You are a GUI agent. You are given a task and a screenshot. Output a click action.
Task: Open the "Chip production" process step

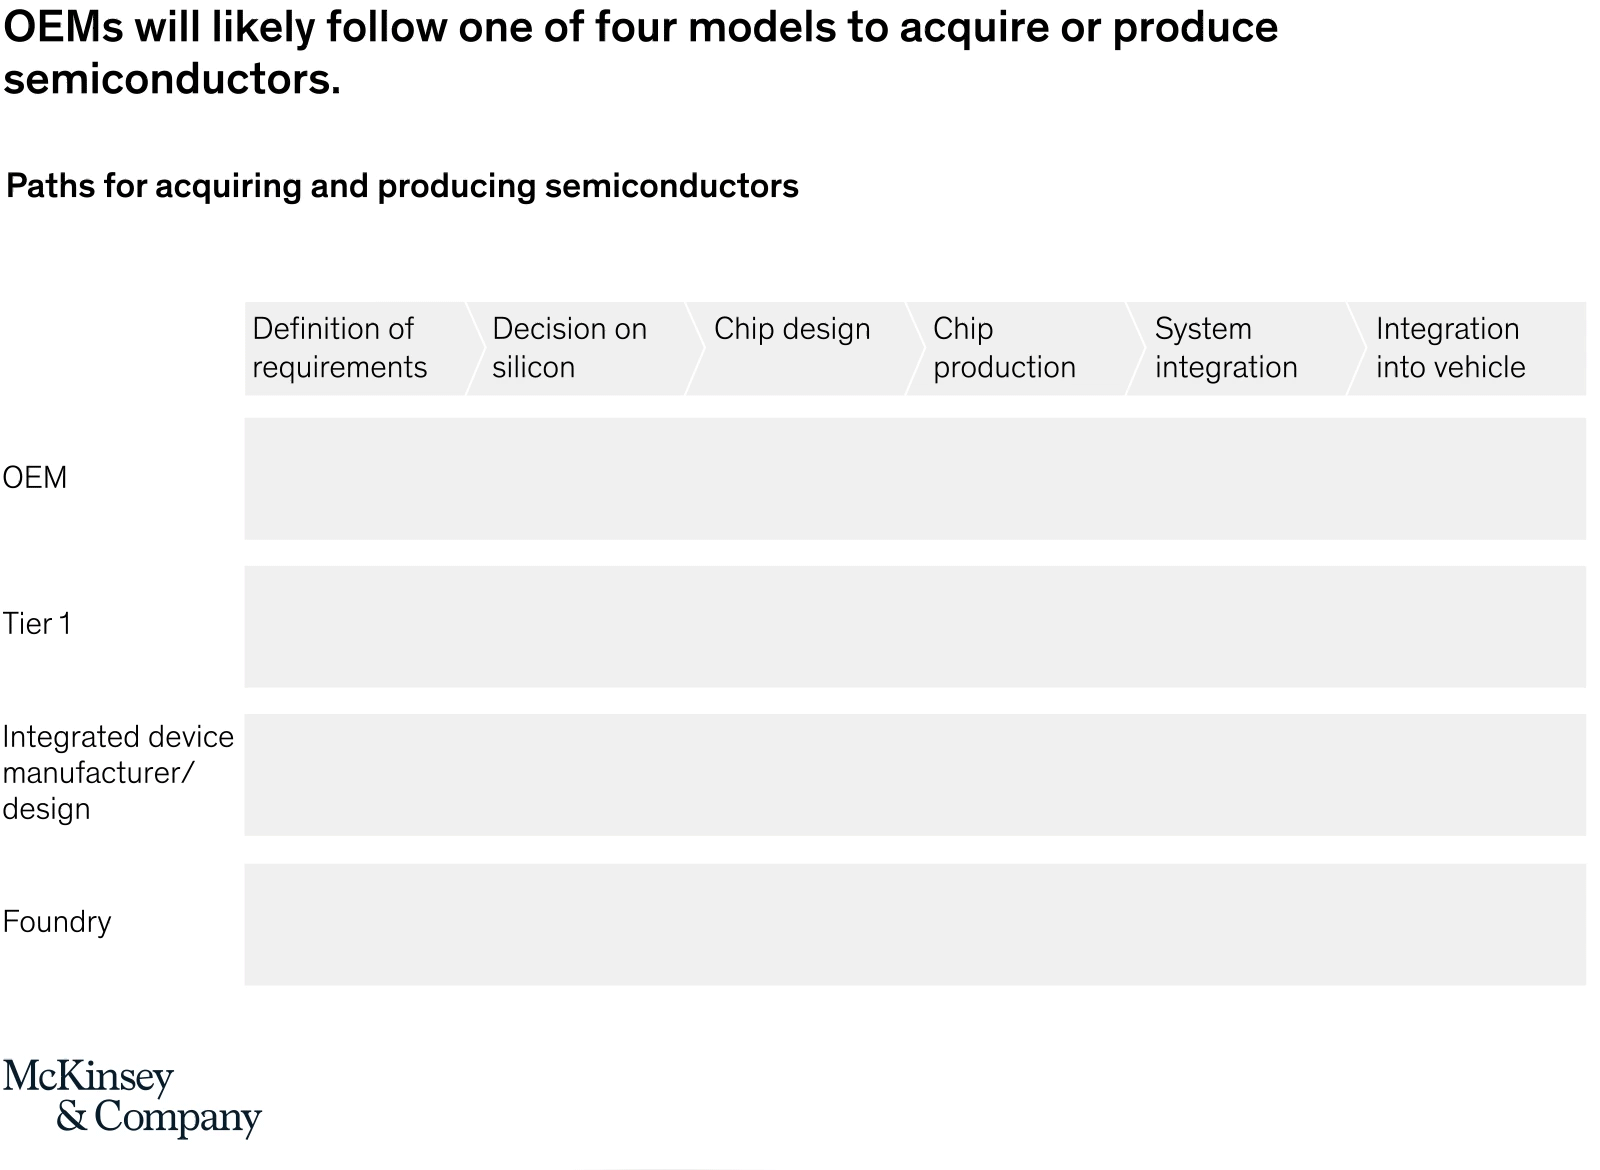click(x=1004, y=348)
